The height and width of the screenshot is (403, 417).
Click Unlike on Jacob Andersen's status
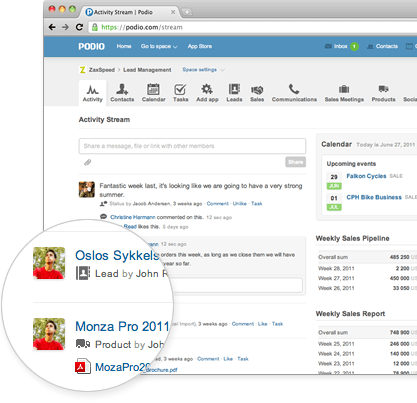[240, 203]
